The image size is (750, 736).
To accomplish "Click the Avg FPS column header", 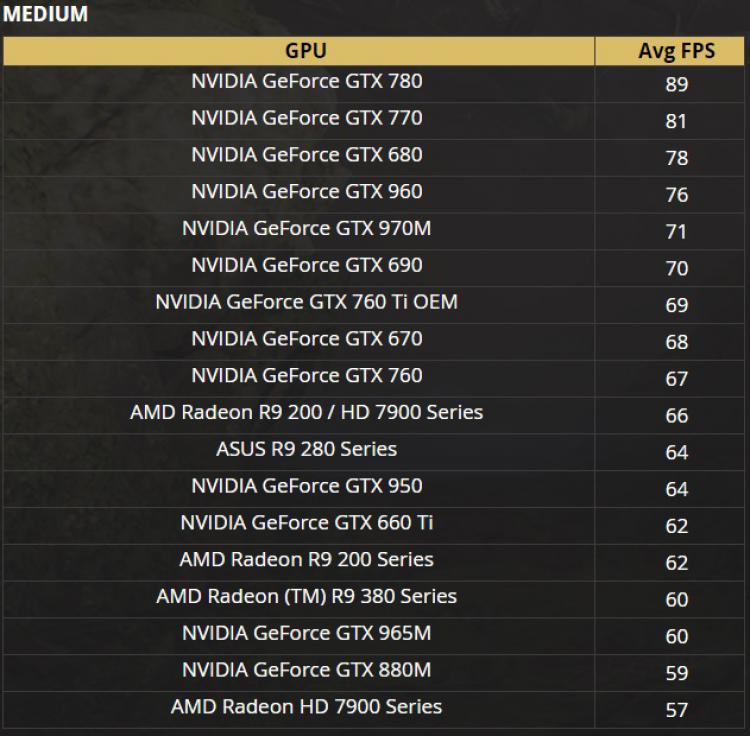I will click(676, 51).
